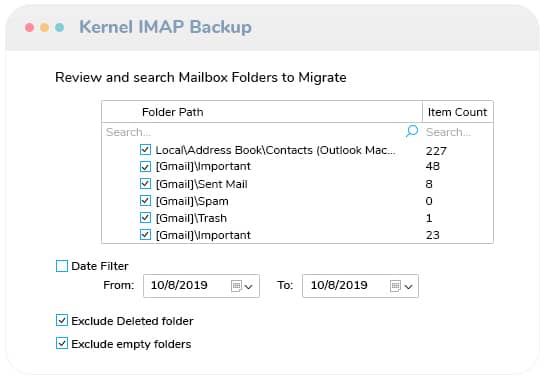Select the Local\Address Book\Contacts row text
Viewport: 545px width, 380px height.
point(275,150)
